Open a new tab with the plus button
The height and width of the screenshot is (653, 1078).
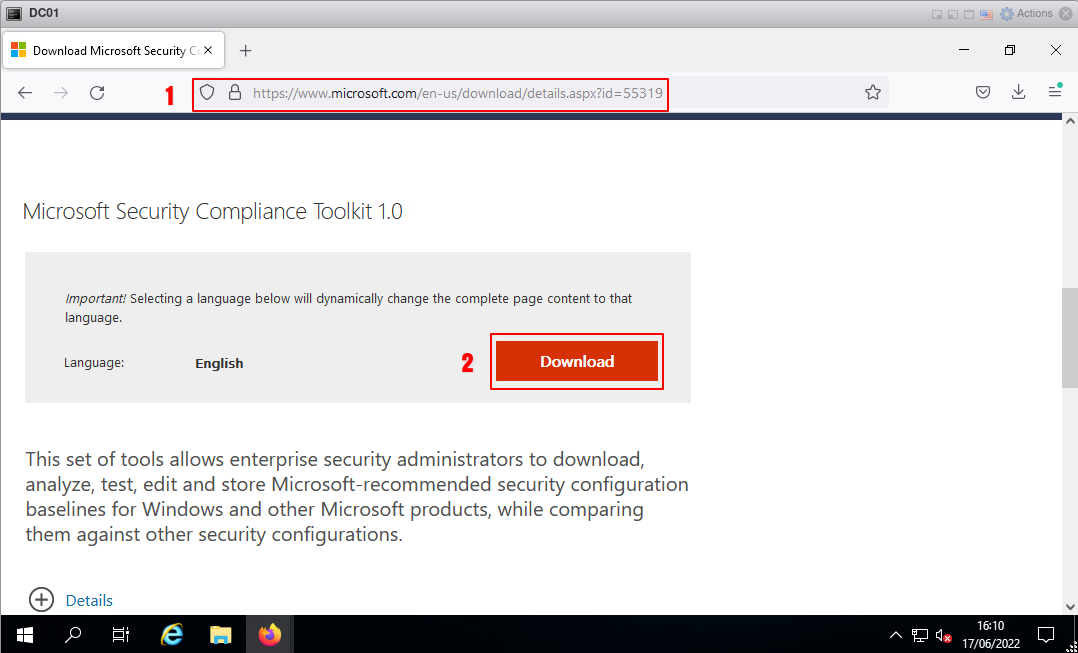coord(246,50)
